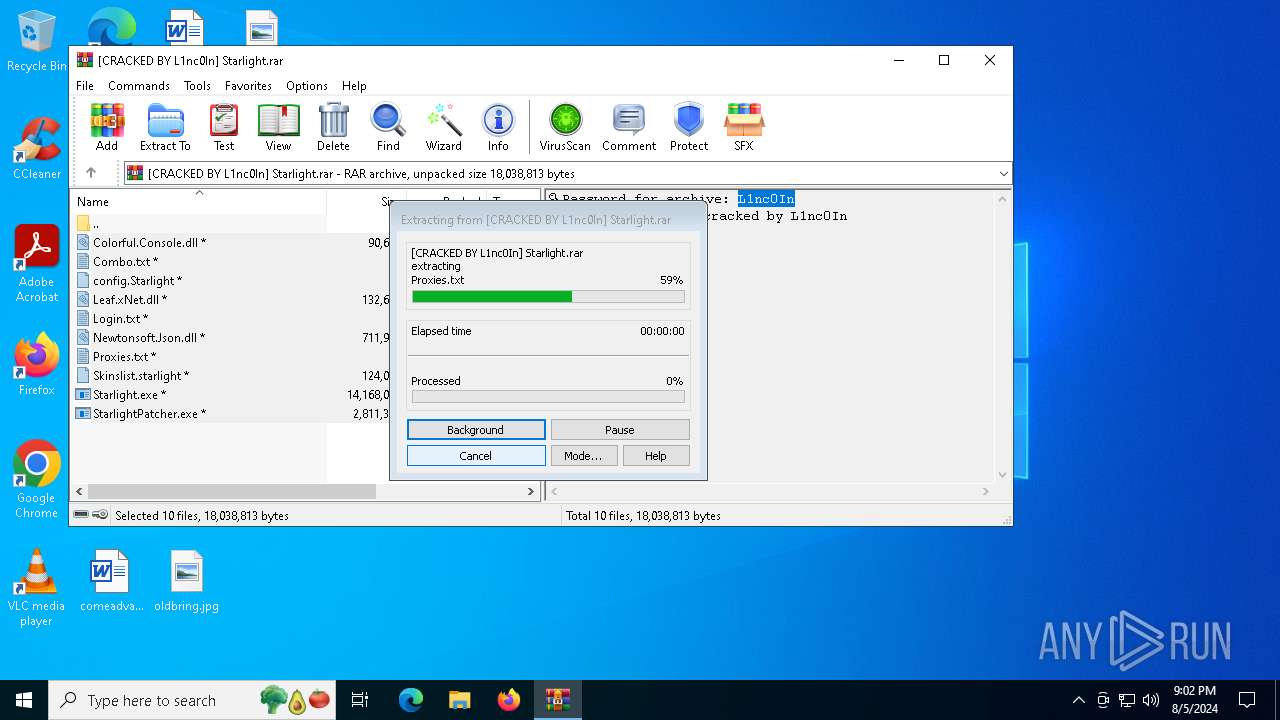Screen dimensions: 1280x720
Task: Open Extract To in the toolbar
Action: click(165, 127)
